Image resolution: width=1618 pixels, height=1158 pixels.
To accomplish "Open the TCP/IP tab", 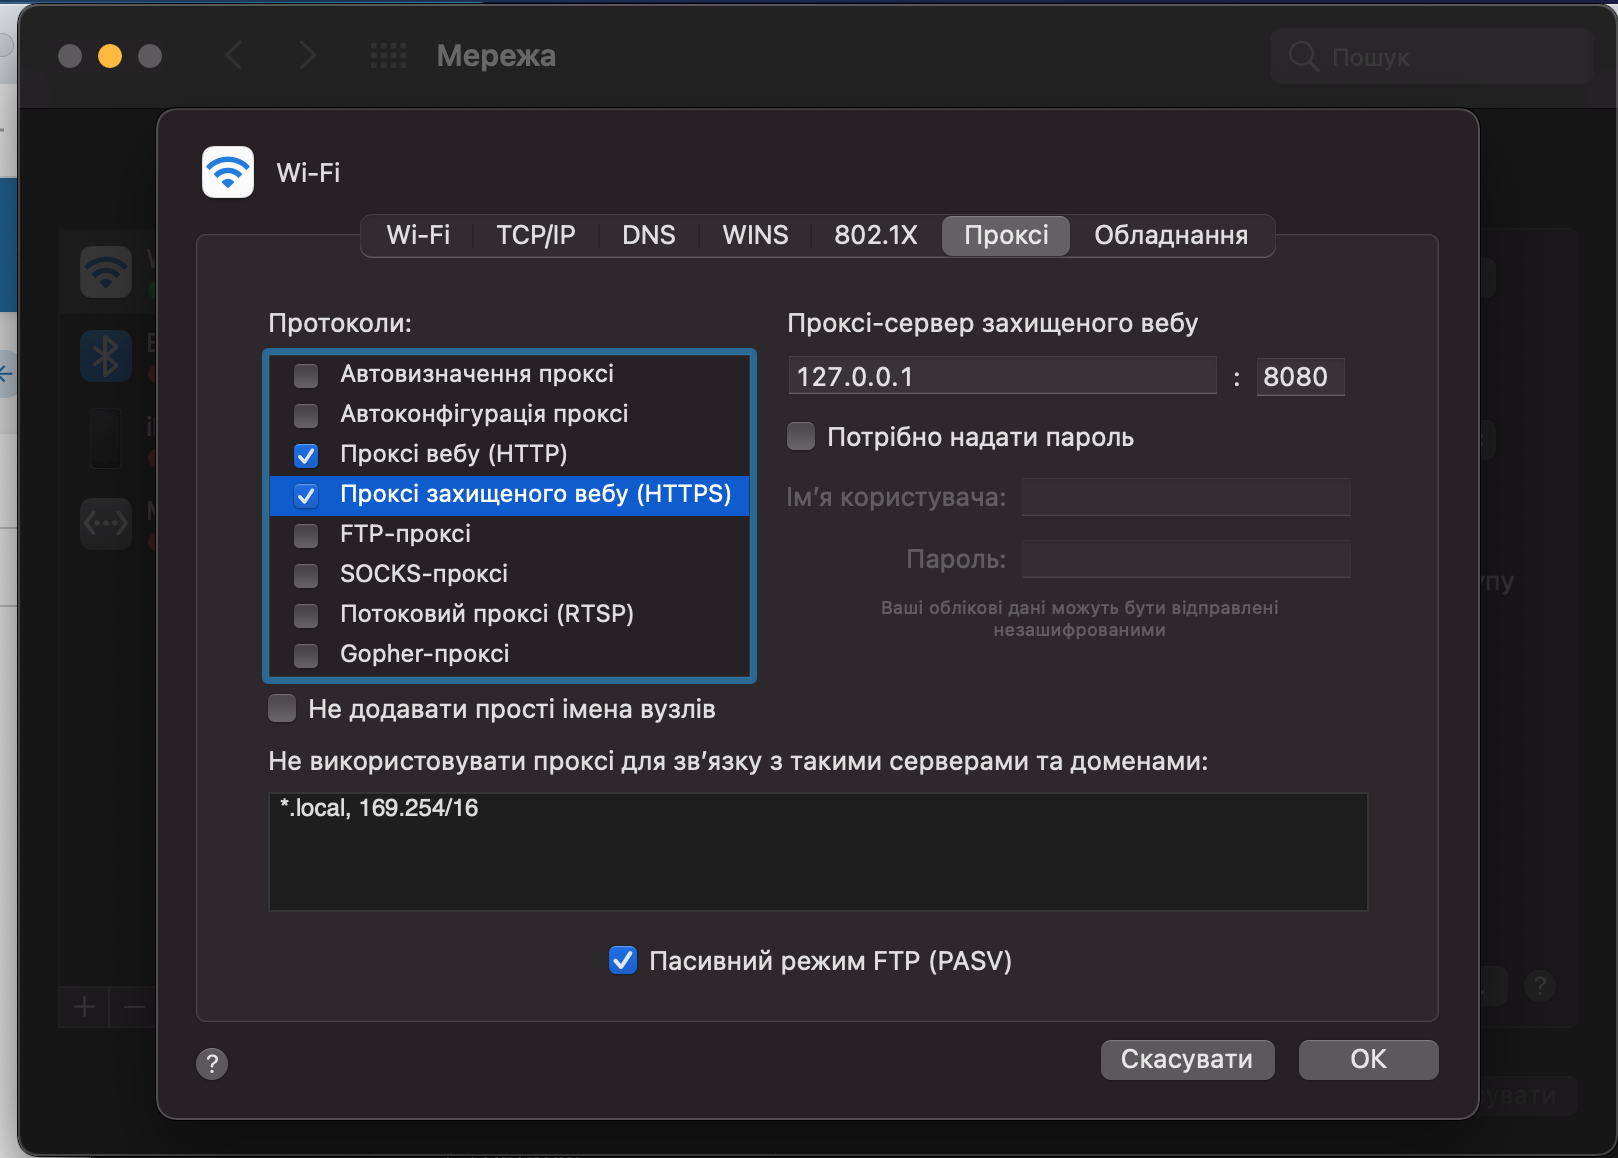I will pyautogui.click(x=535, y=235).
